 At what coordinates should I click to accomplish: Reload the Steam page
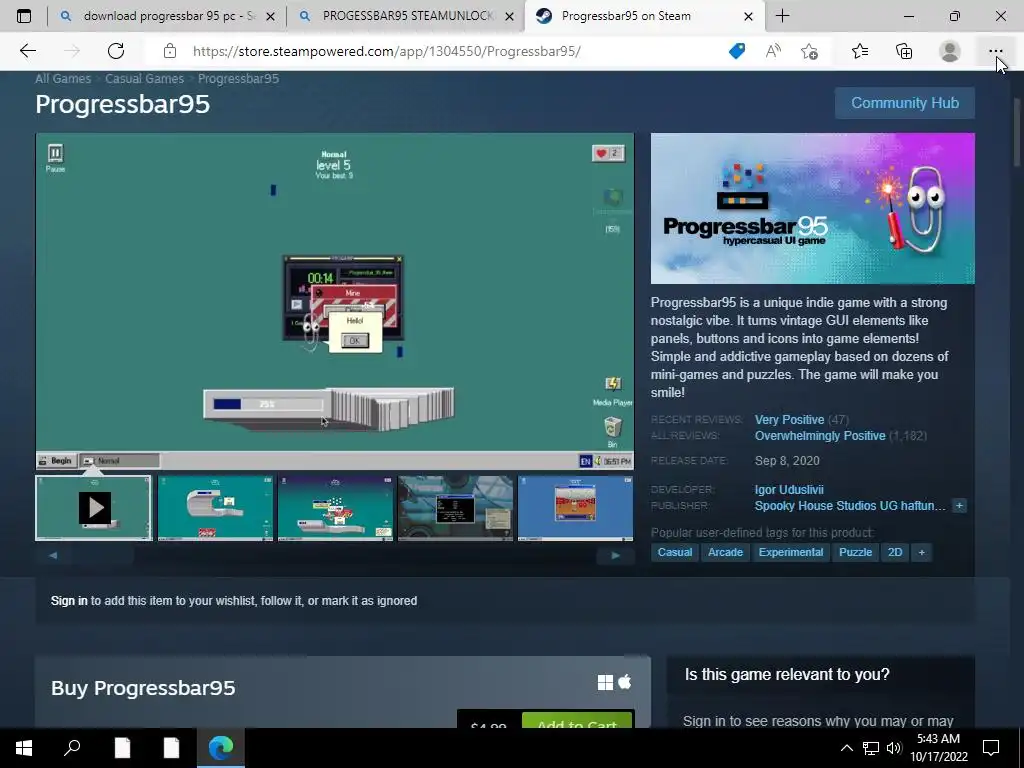(x=116, y=51)
